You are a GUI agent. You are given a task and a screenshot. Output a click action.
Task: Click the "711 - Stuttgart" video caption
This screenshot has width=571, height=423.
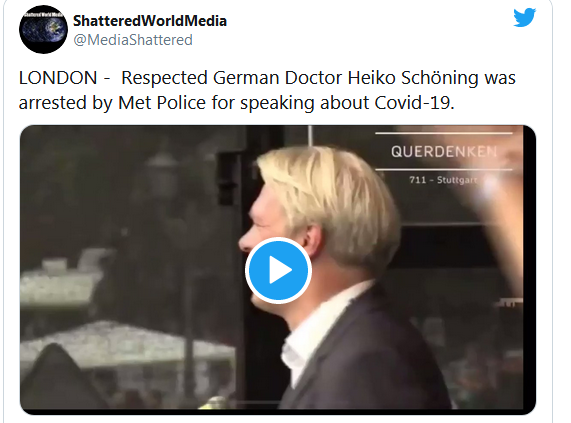point(443,180)
